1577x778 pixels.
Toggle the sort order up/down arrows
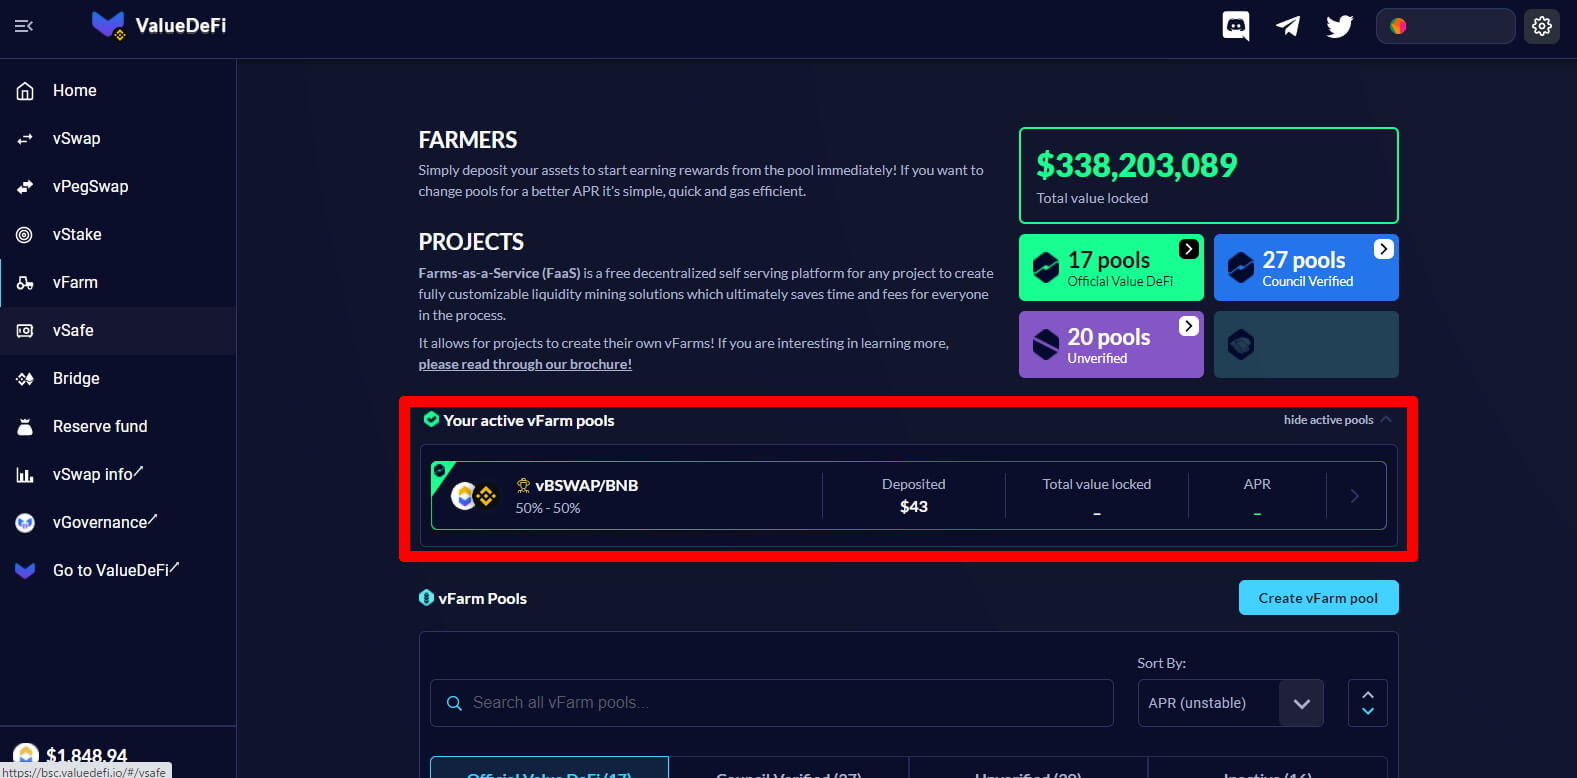(x=1368, y=703)
